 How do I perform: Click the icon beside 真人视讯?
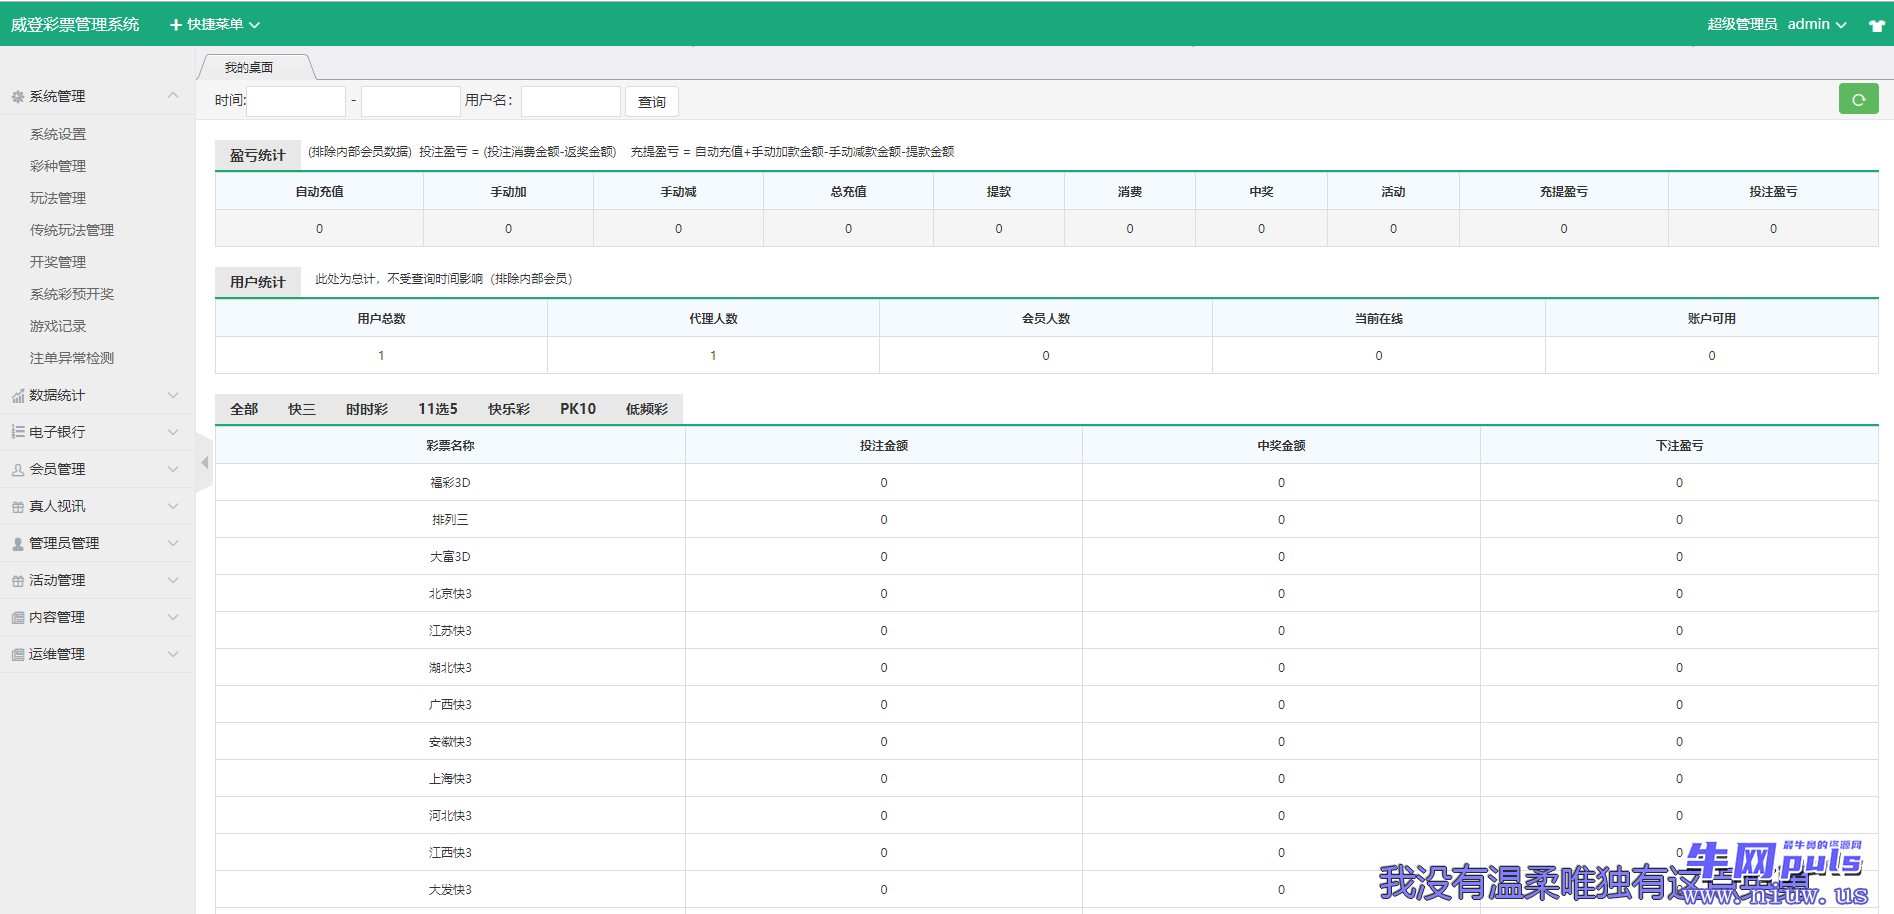point(17,507)
